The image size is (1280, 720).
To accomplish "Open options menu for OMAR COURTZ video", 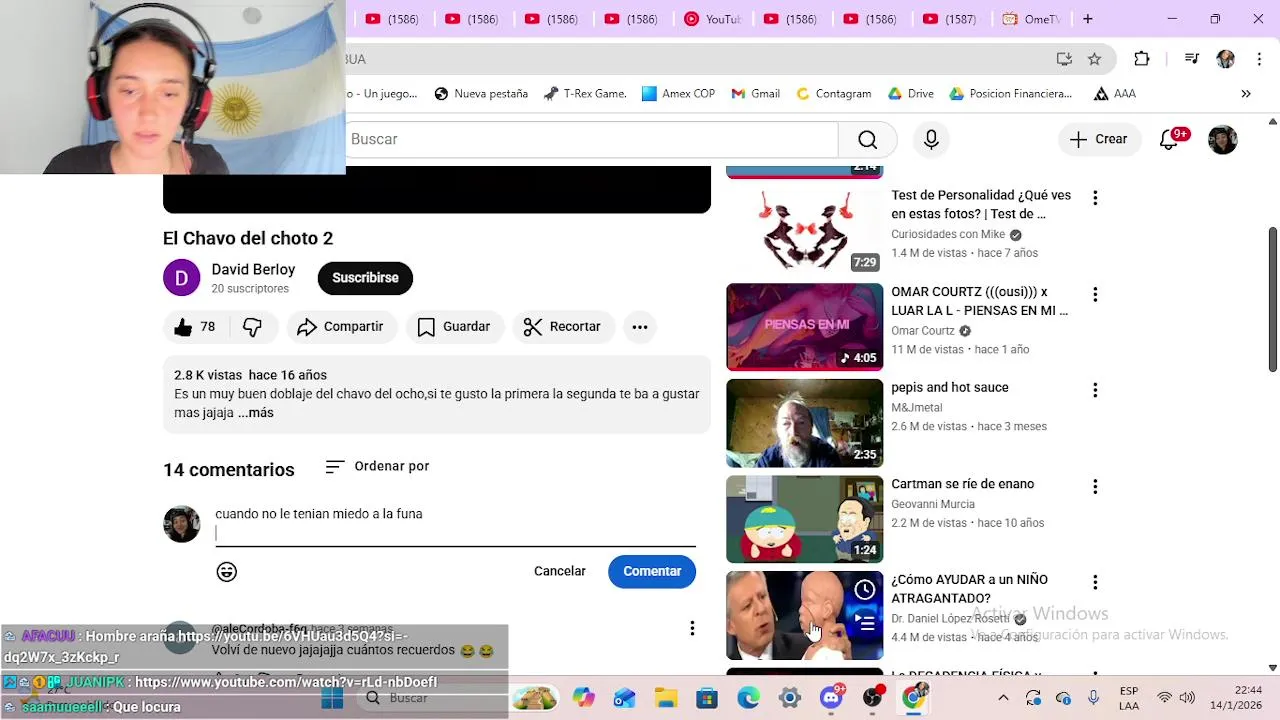I will coord(1095,295).
